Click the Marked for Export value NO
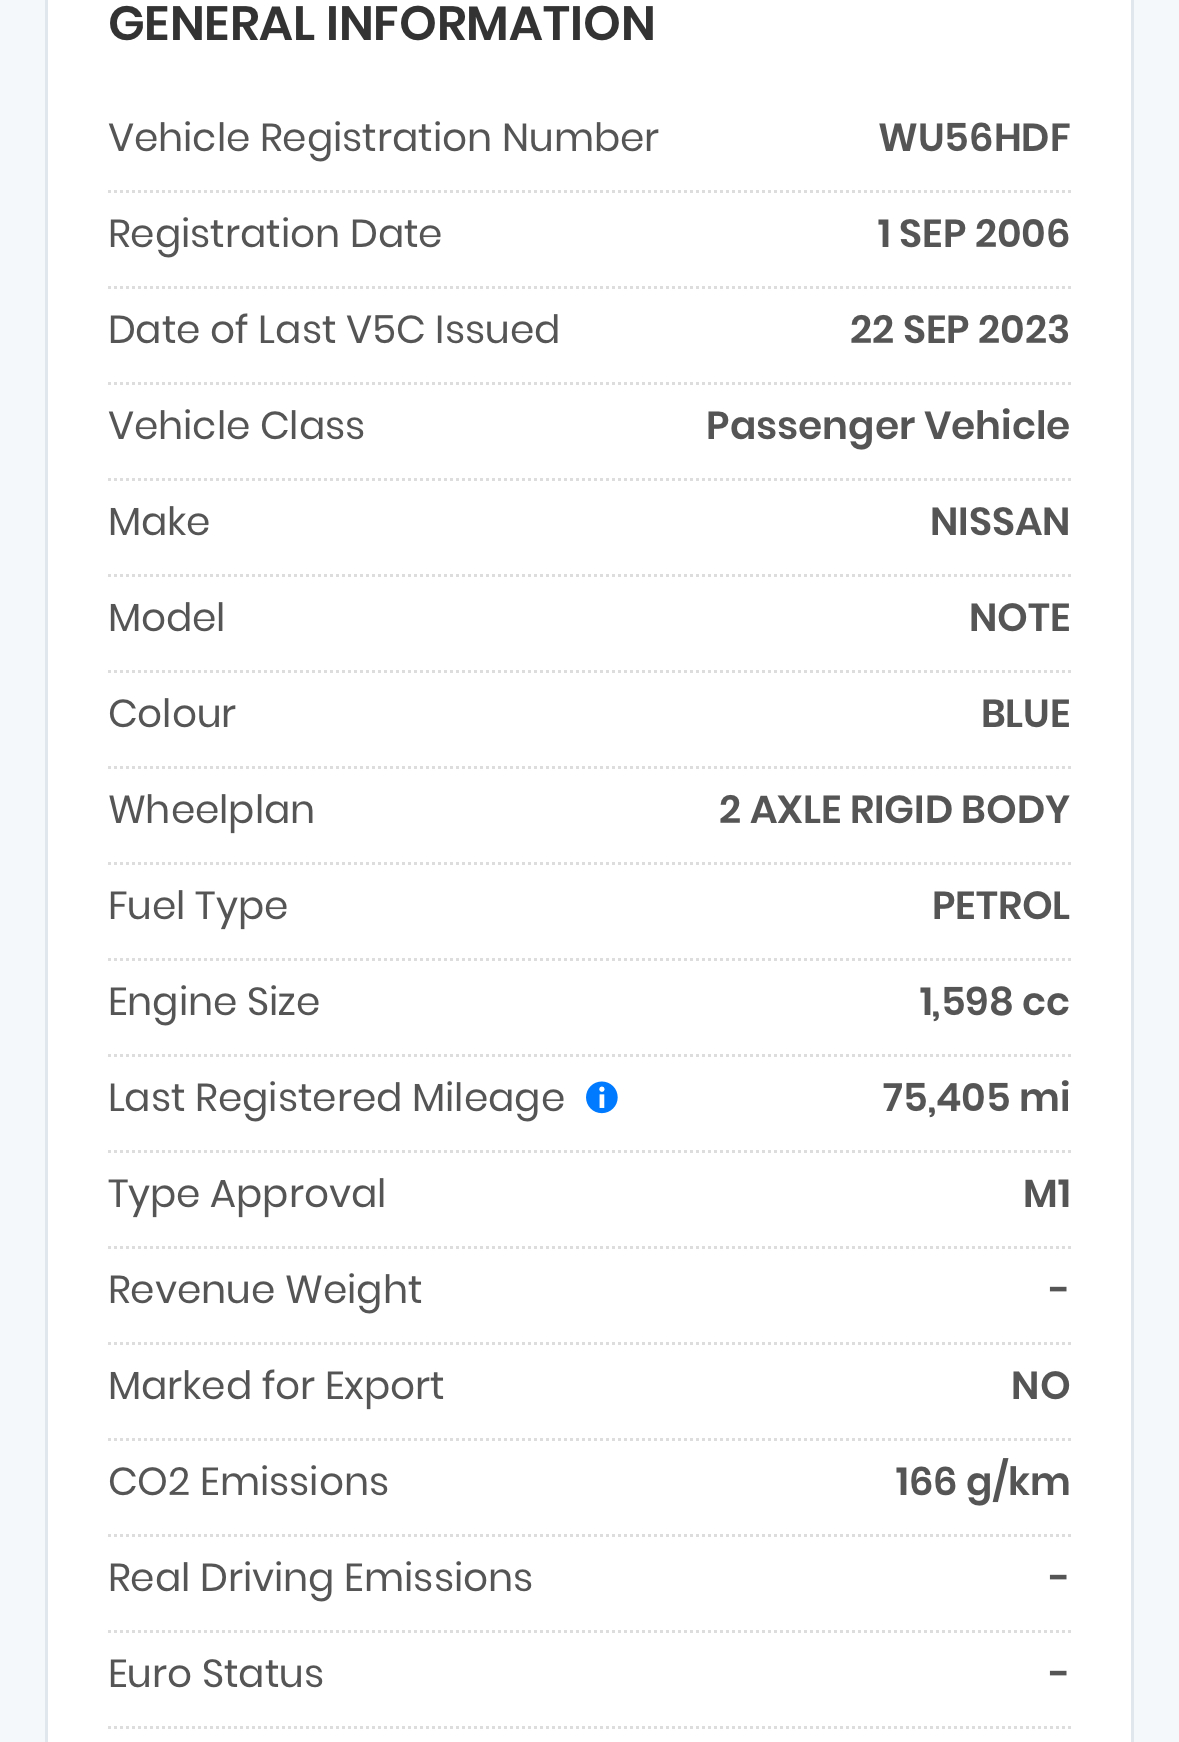 [1040, 1386]
